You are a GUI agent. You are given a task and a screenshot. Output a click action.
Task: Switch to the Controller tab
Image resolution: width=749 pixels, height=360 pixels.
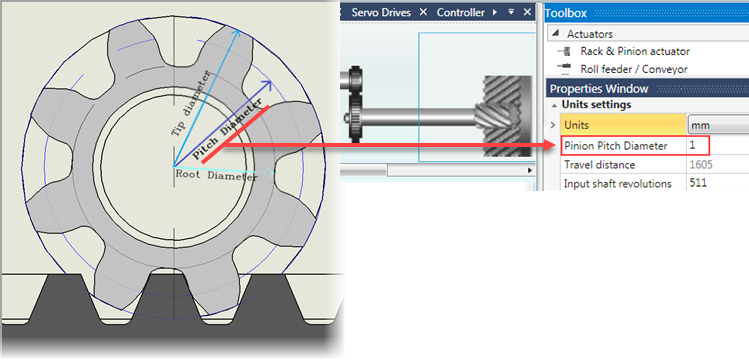(x=460, y=12)
